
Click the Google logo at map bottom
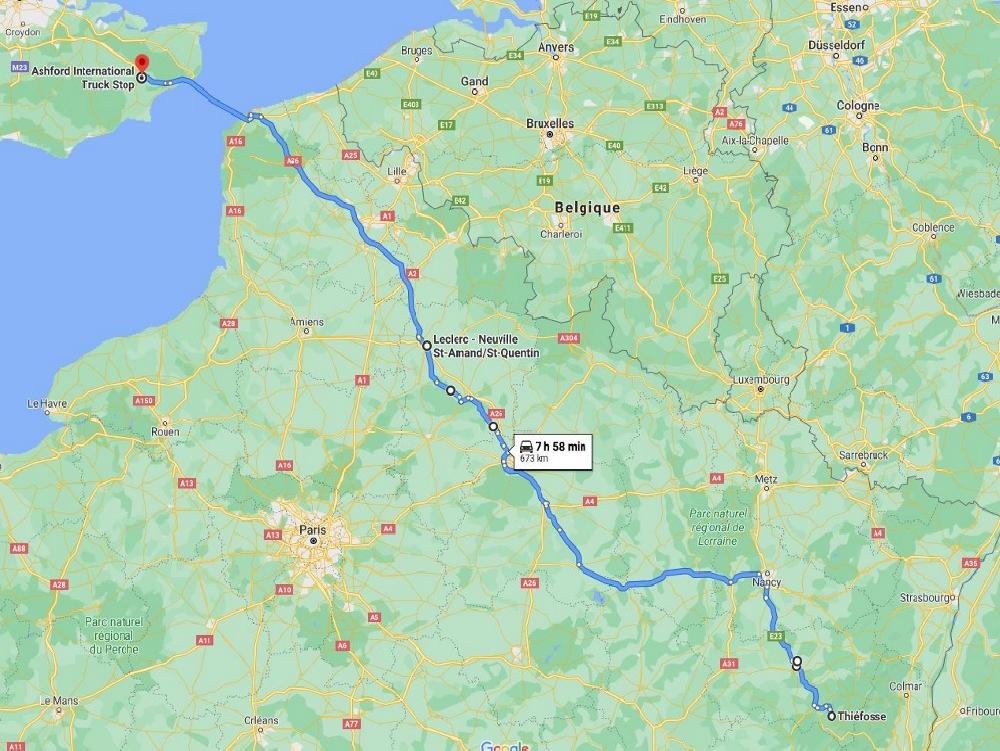coord(504,746)
